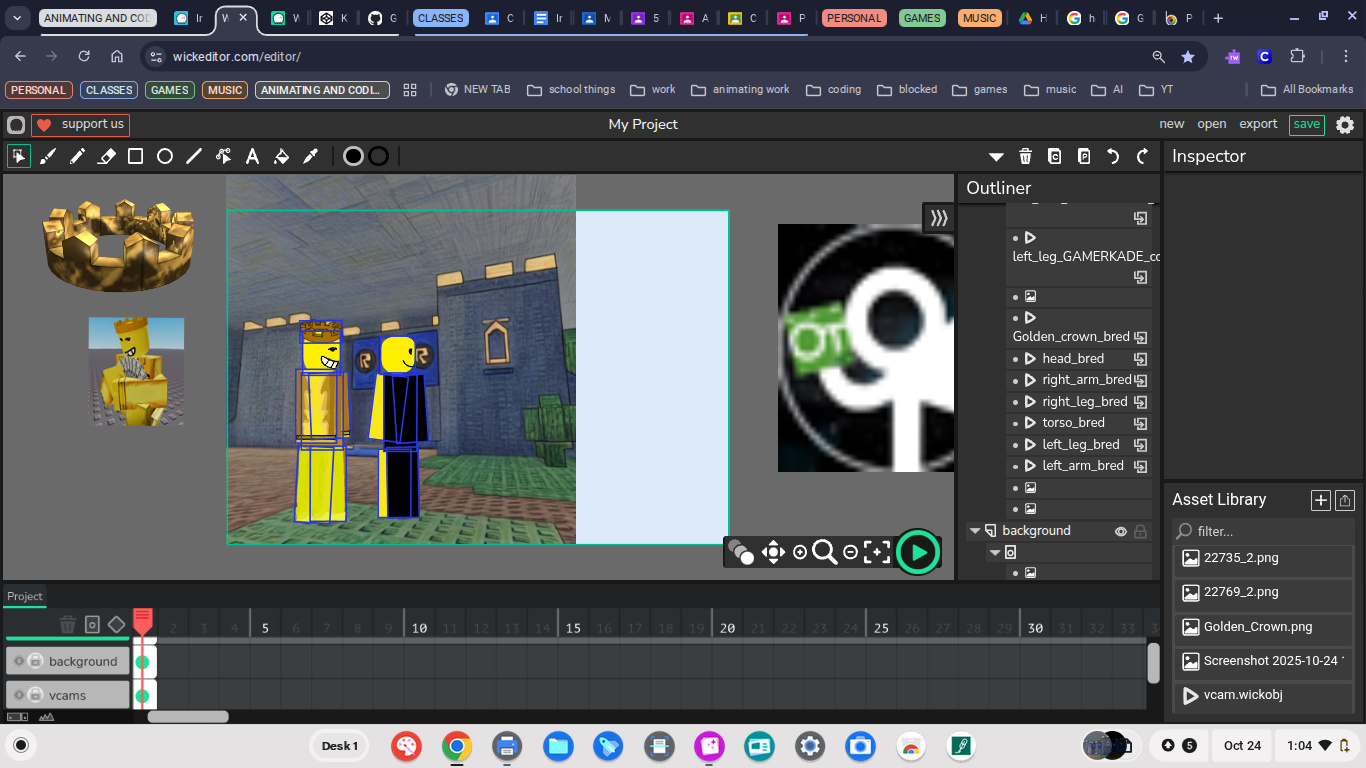
Task: Pick the Text tool
Action: coord(253,156)
